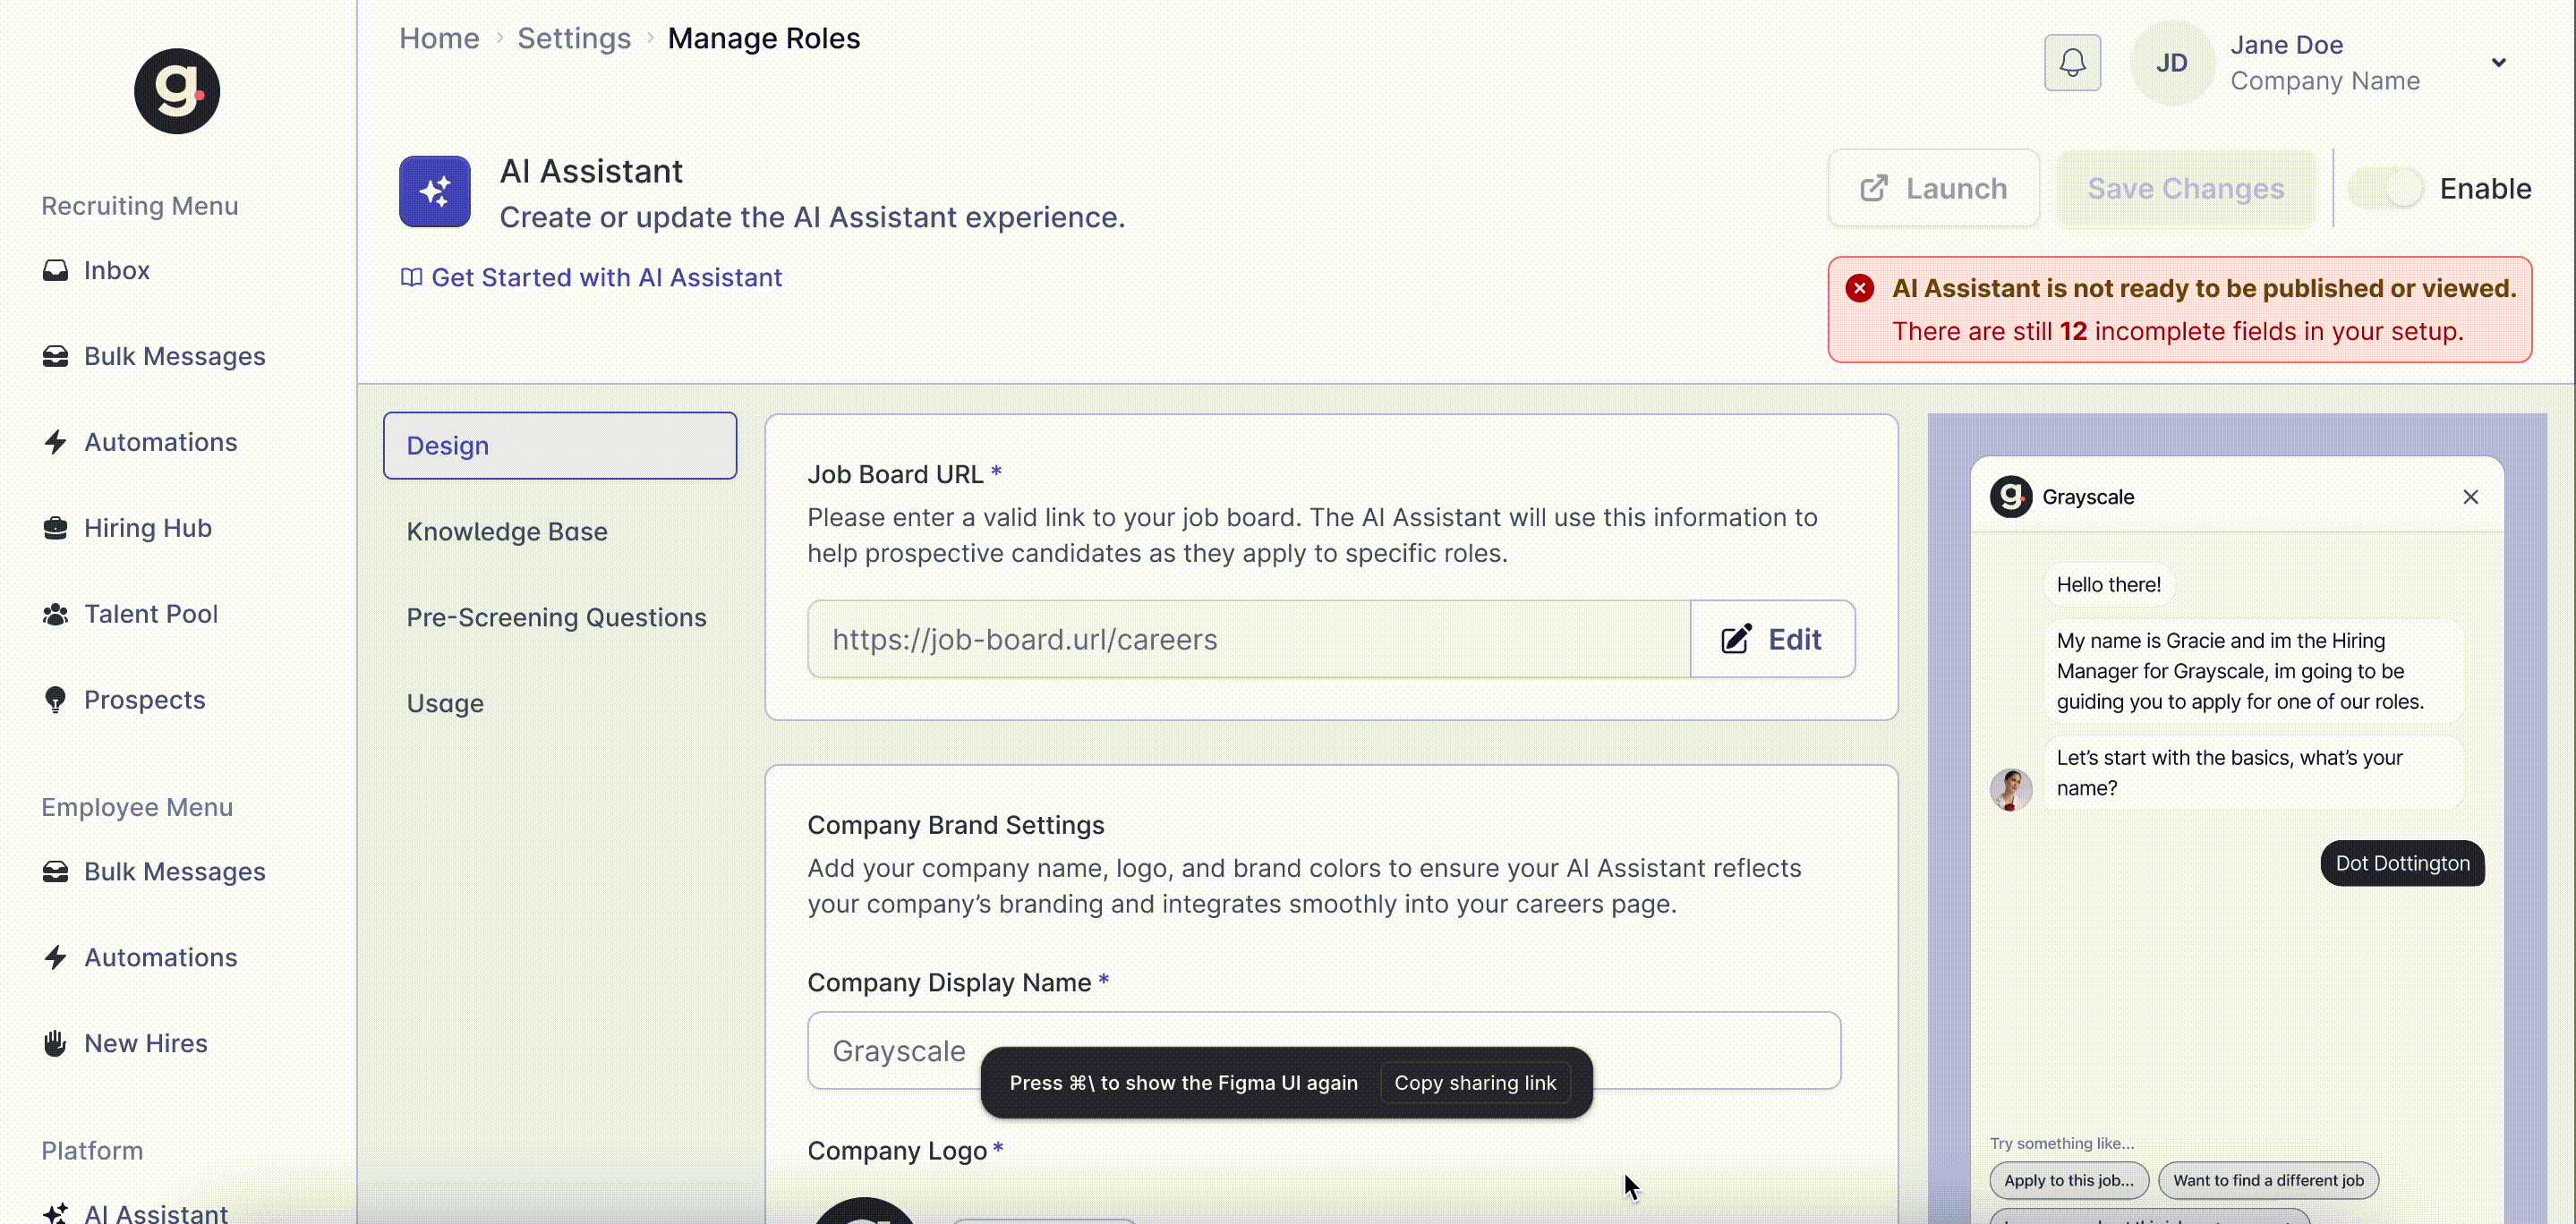Expand the Jane Doe account dropdown
Viewport: 2576px width, 1224px height.
click(2498, 63)
